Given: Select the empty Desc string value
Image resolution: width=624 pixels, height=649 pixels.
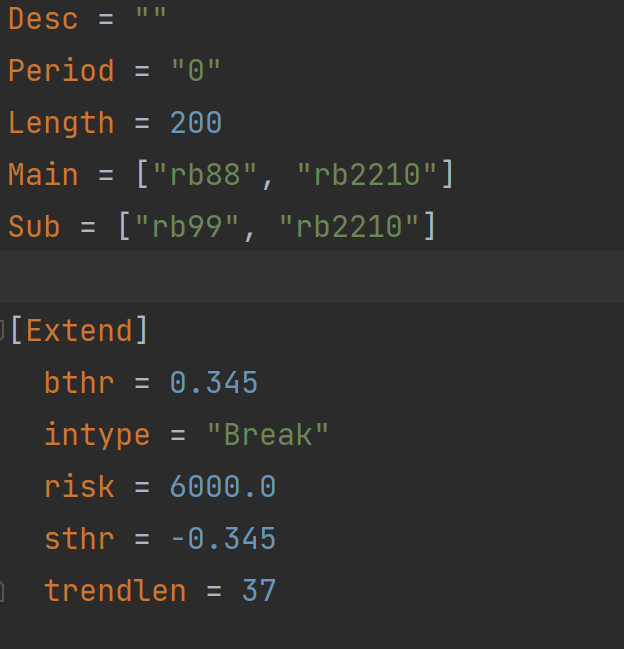Looking at the screenshot, I should [x=151, y=17].
